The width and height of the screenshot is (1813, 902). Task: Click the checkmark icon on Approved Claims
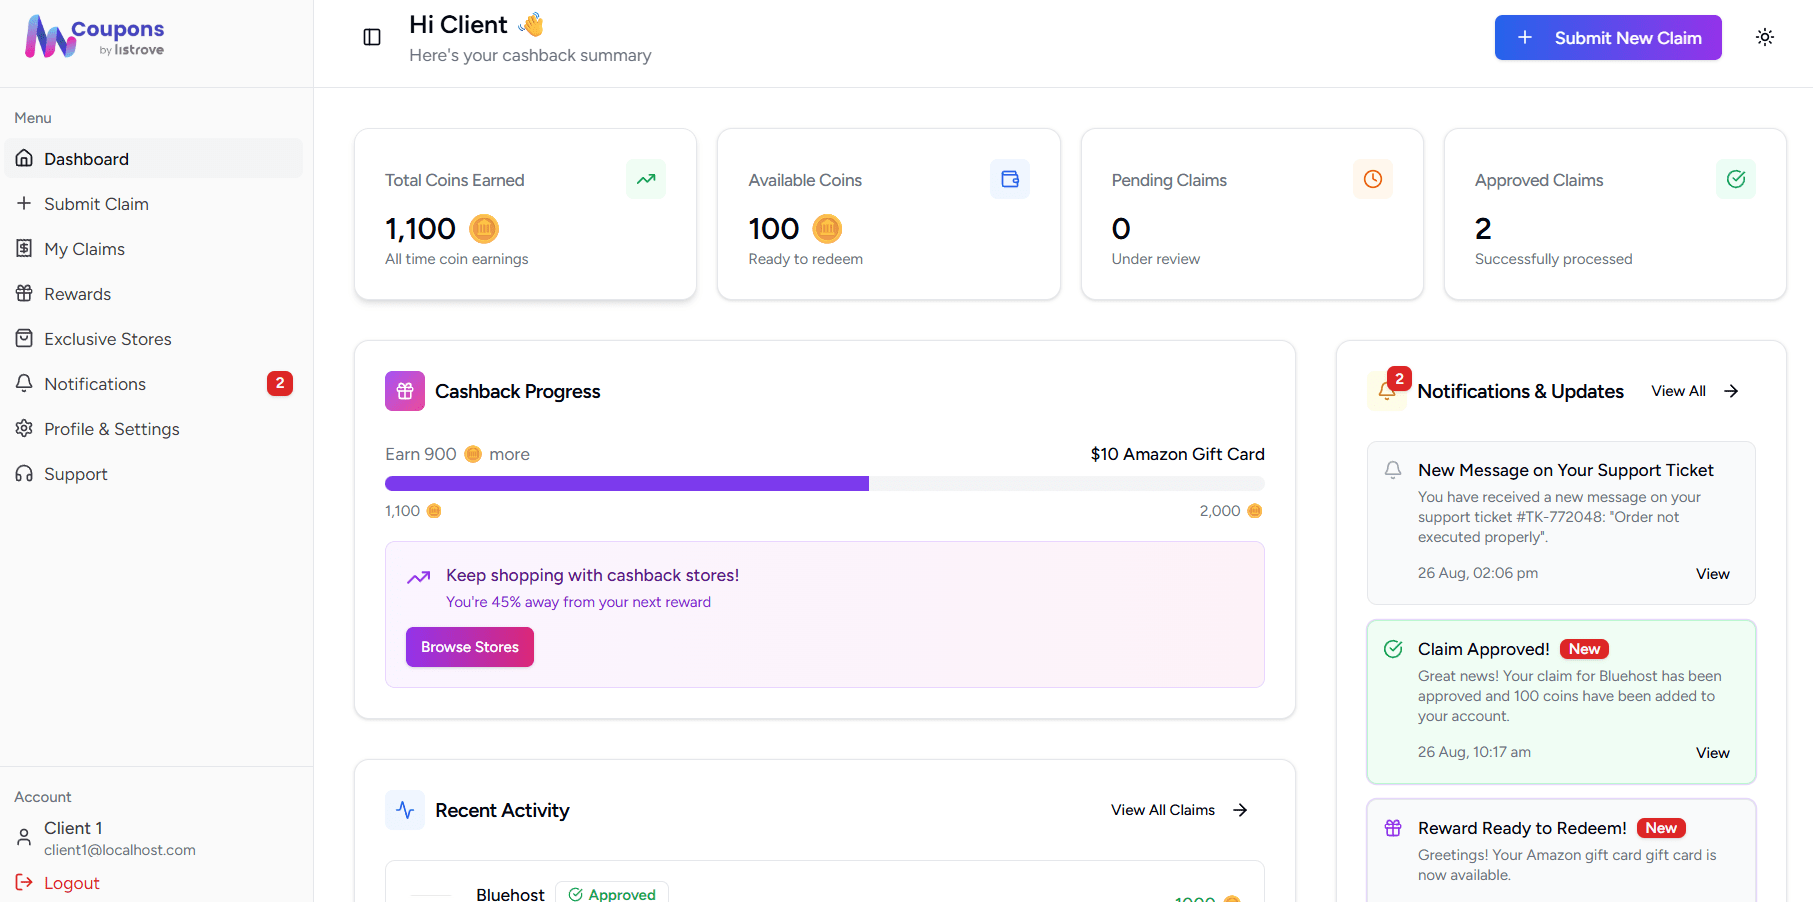(1736, 179)
